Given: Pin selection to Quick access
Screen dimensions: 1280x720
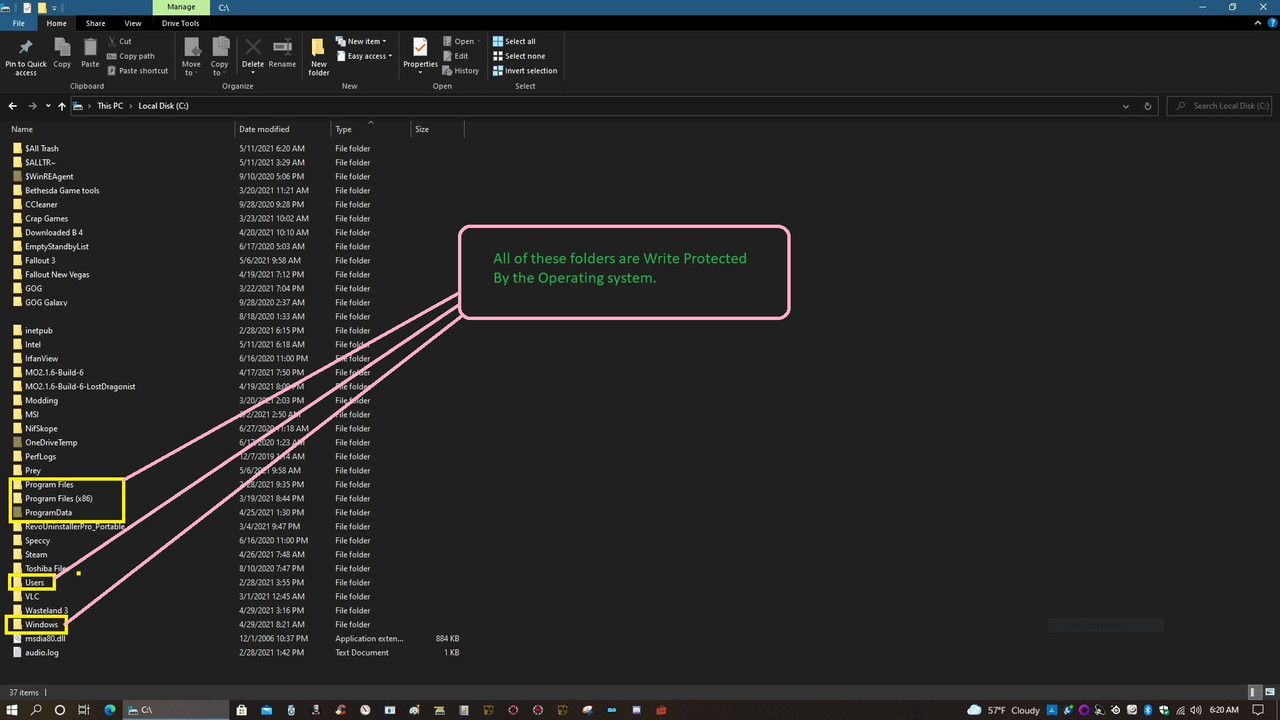Looking at the screenshot, I should [25, 57].
